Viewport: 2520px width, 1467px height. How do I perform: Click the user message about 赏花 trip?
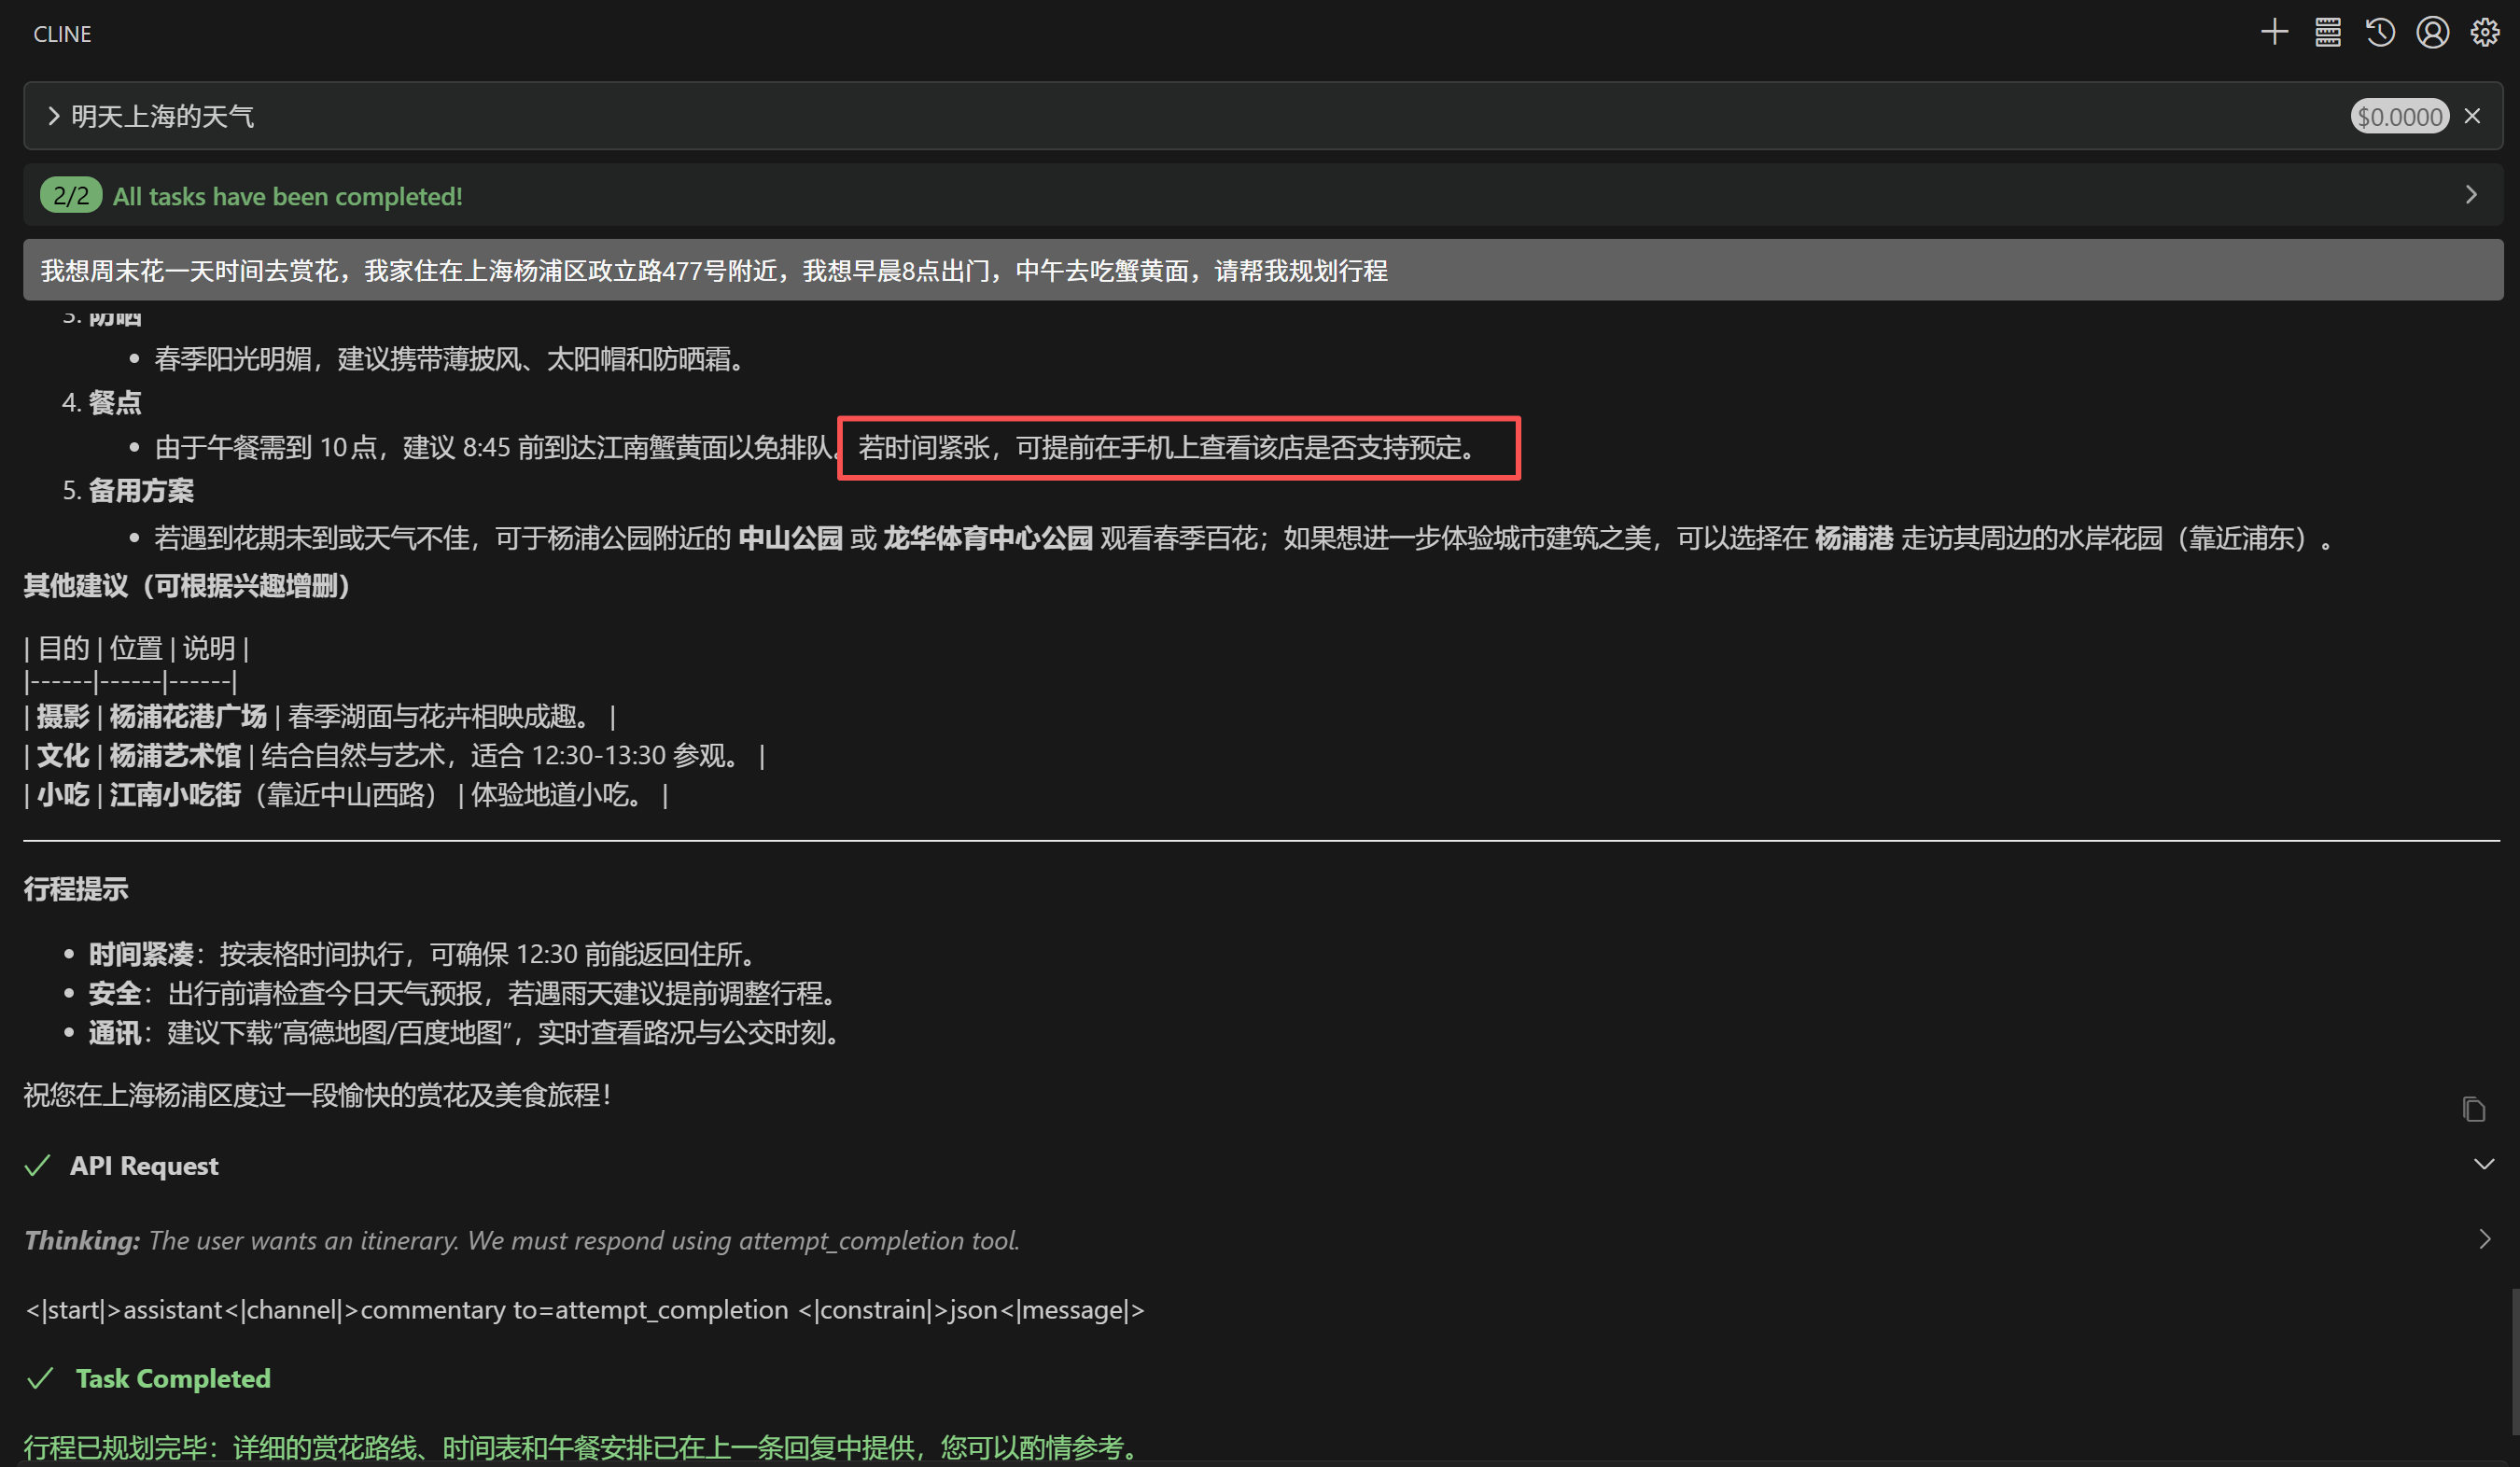pyautogui.click(x=713, y=270)
